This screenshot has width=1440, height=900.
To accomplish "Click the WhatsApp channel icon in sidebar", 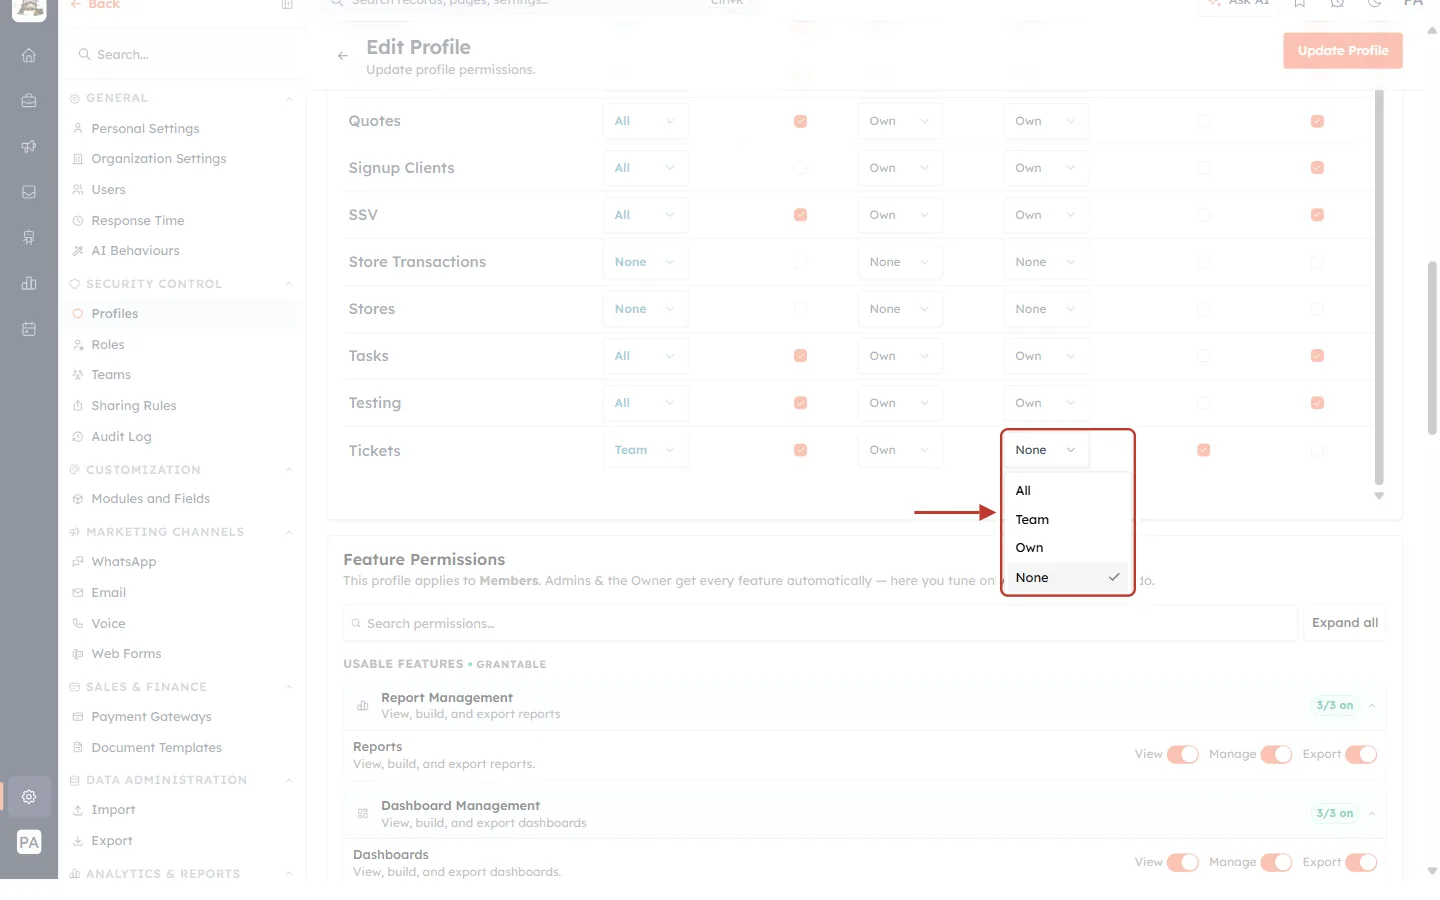I will coord(78,562).
